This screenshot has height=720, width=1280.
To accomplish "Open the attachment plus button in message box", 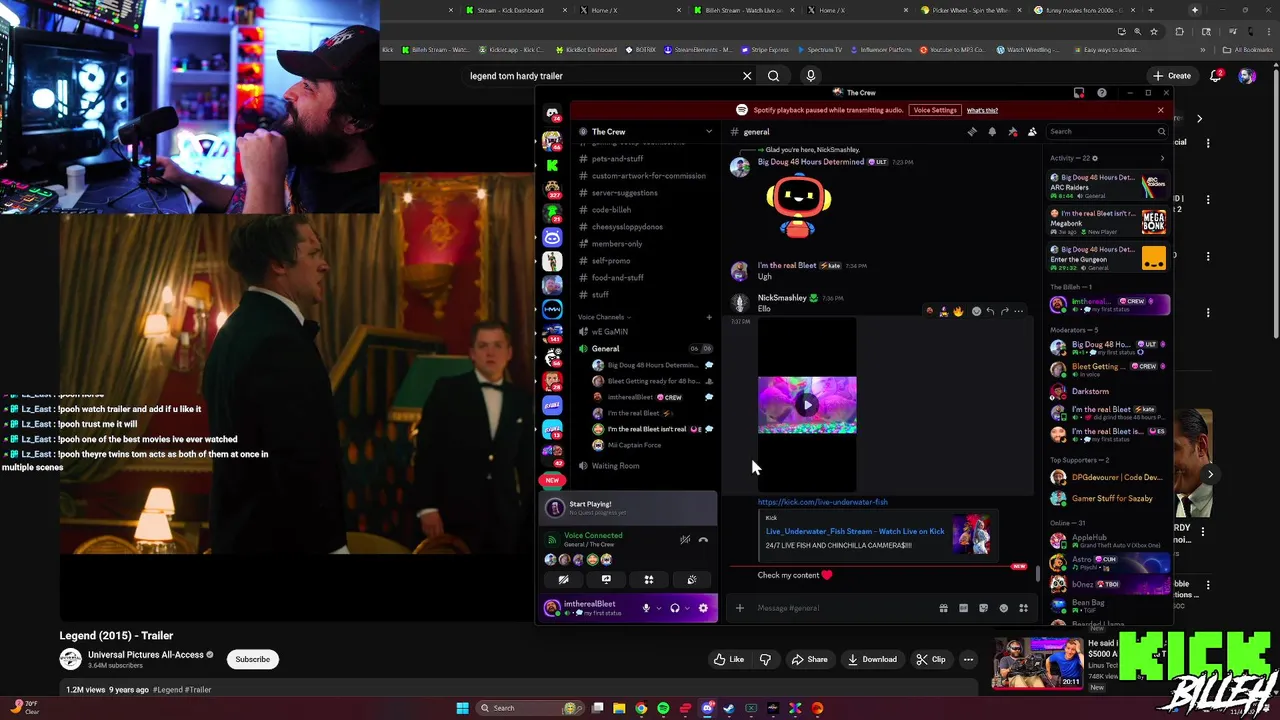I will point(740,608).
